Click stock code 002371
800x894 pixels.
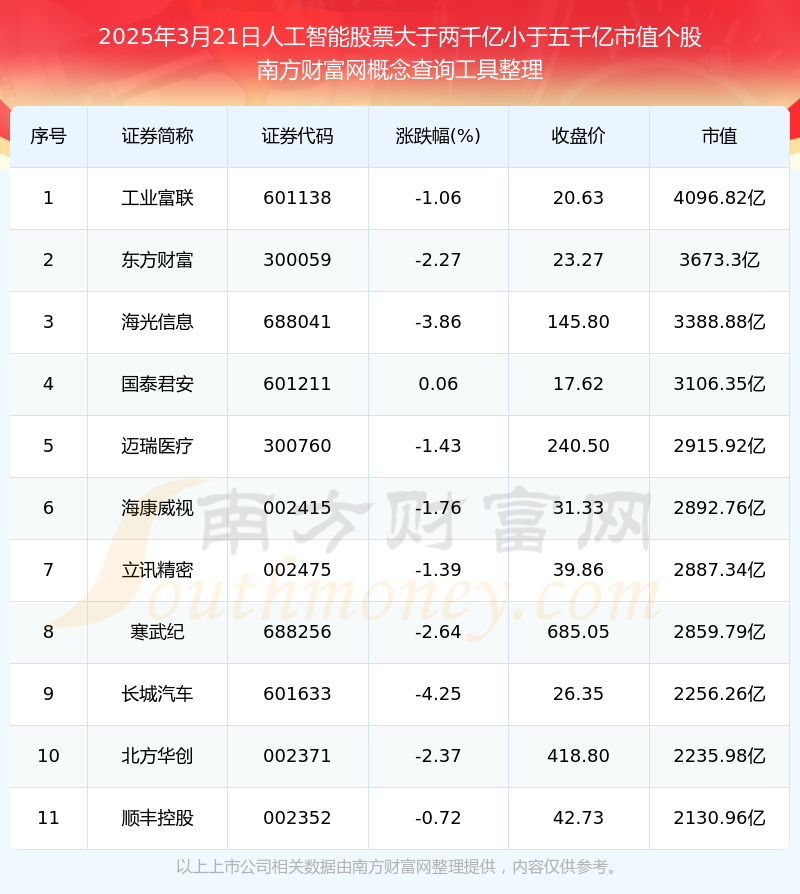pyautogui.click(x=297, y=756)
